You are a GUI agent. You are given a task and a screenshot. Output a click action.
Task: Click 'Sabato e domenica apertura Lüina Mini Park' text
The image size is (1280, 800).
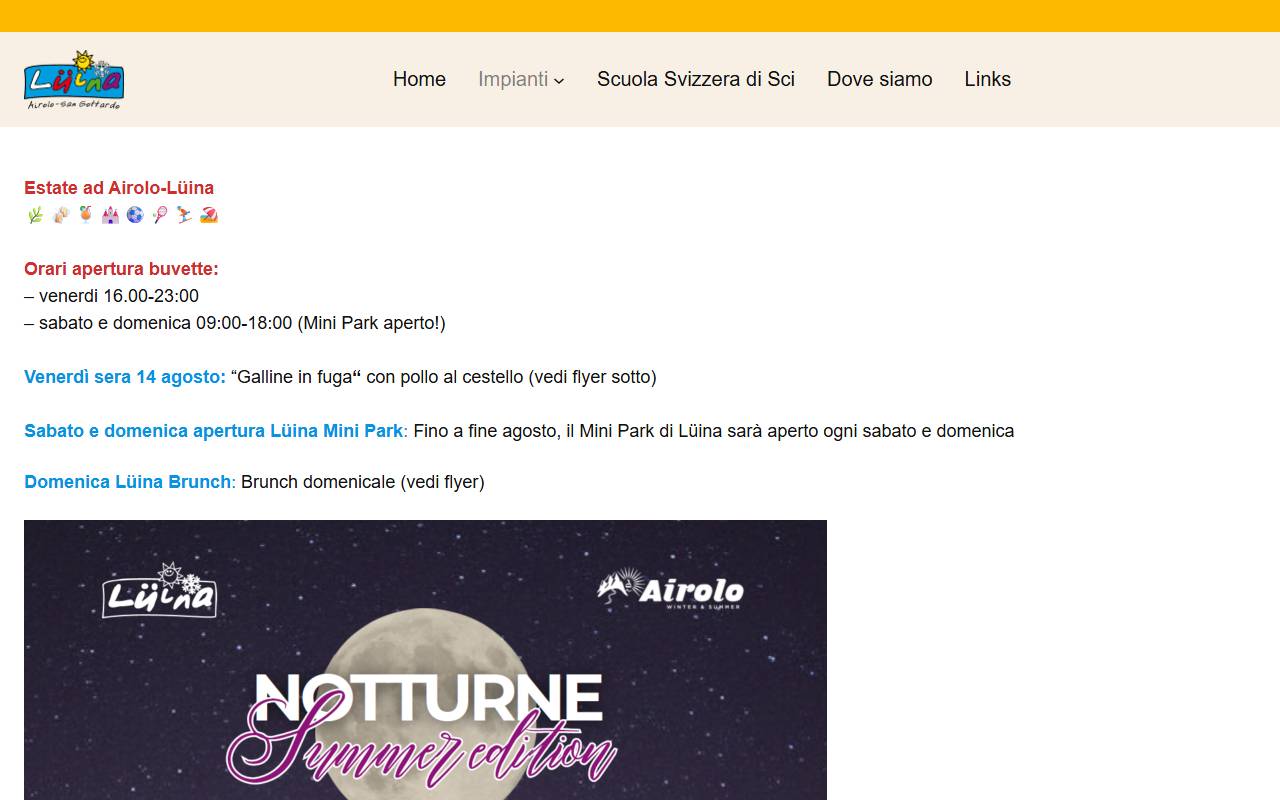click(x=213, y=431)
